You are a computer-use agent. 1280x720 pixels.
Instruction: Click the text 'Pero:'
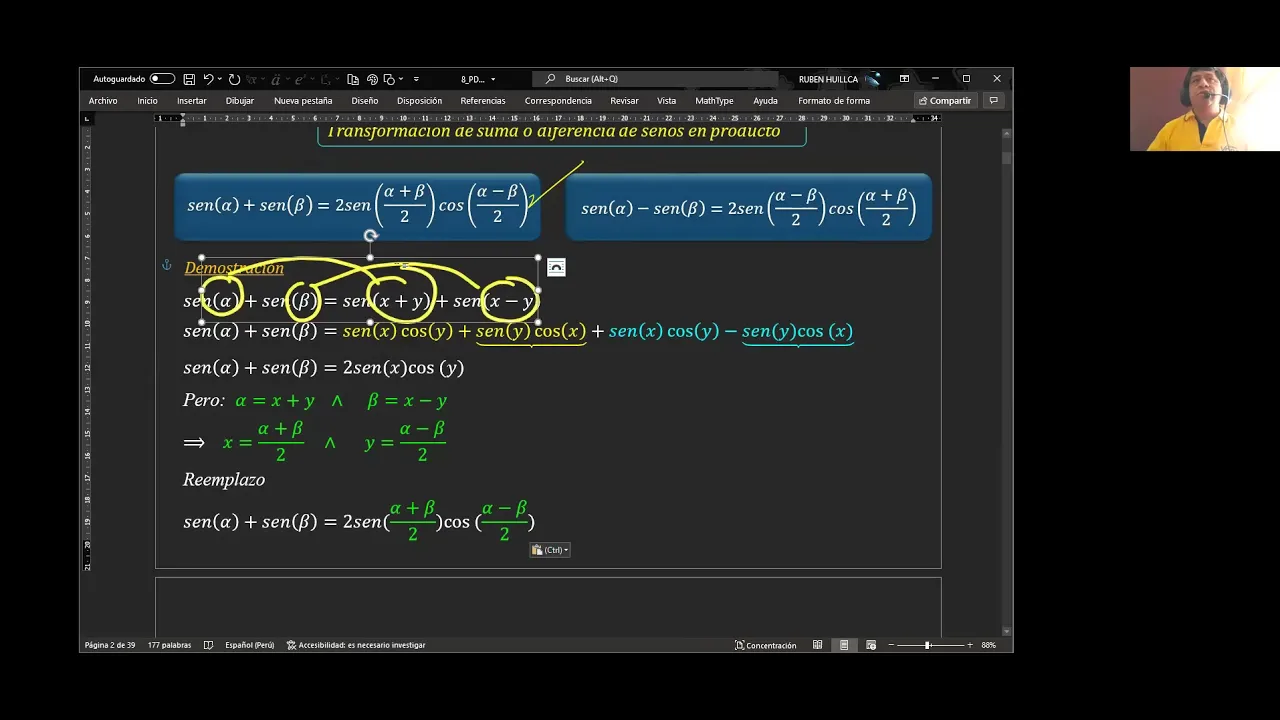(204, 401)
